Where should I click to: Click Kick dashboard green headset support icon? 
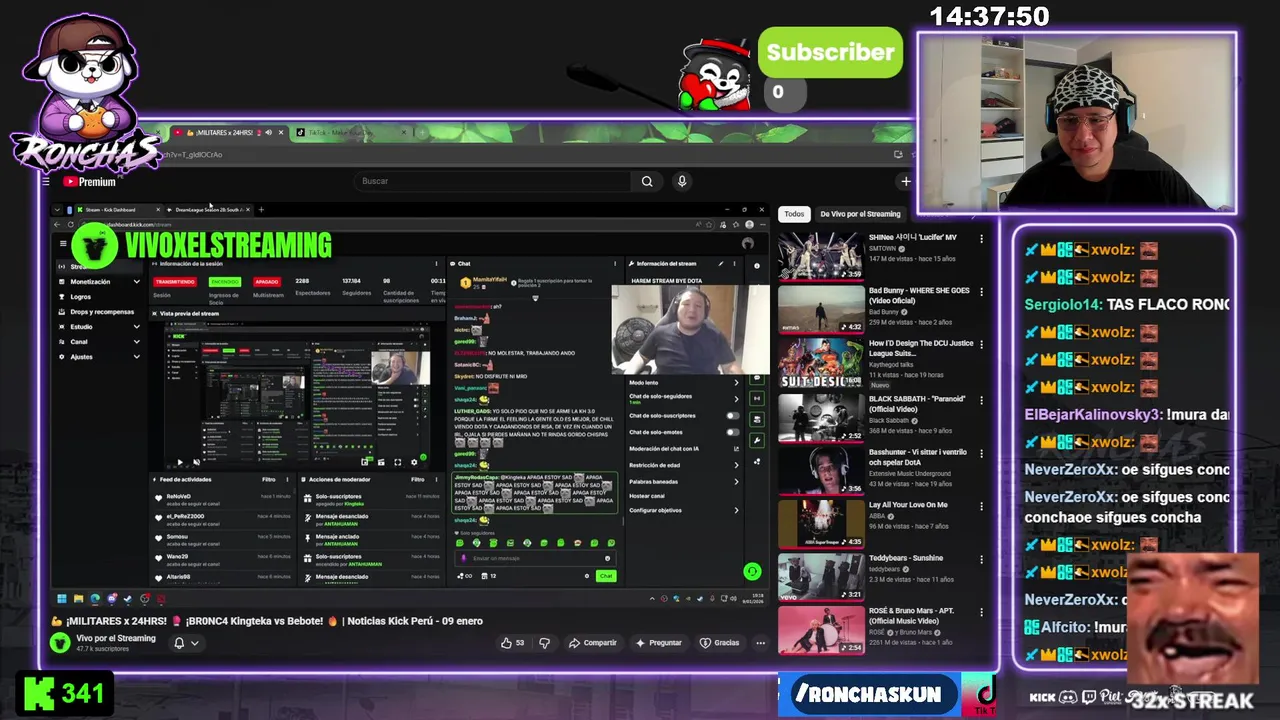[752, 571]
